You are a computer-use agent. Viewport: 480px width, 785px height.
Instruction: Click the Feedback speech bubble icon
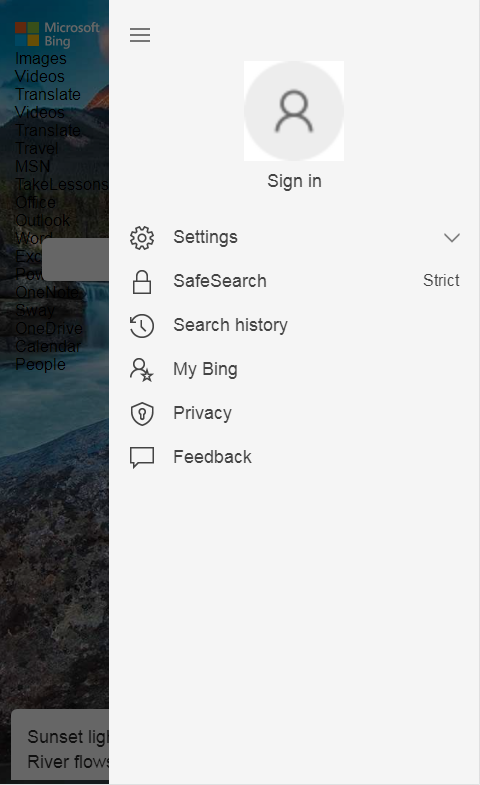pyautogui.click(x=142, y=457)
